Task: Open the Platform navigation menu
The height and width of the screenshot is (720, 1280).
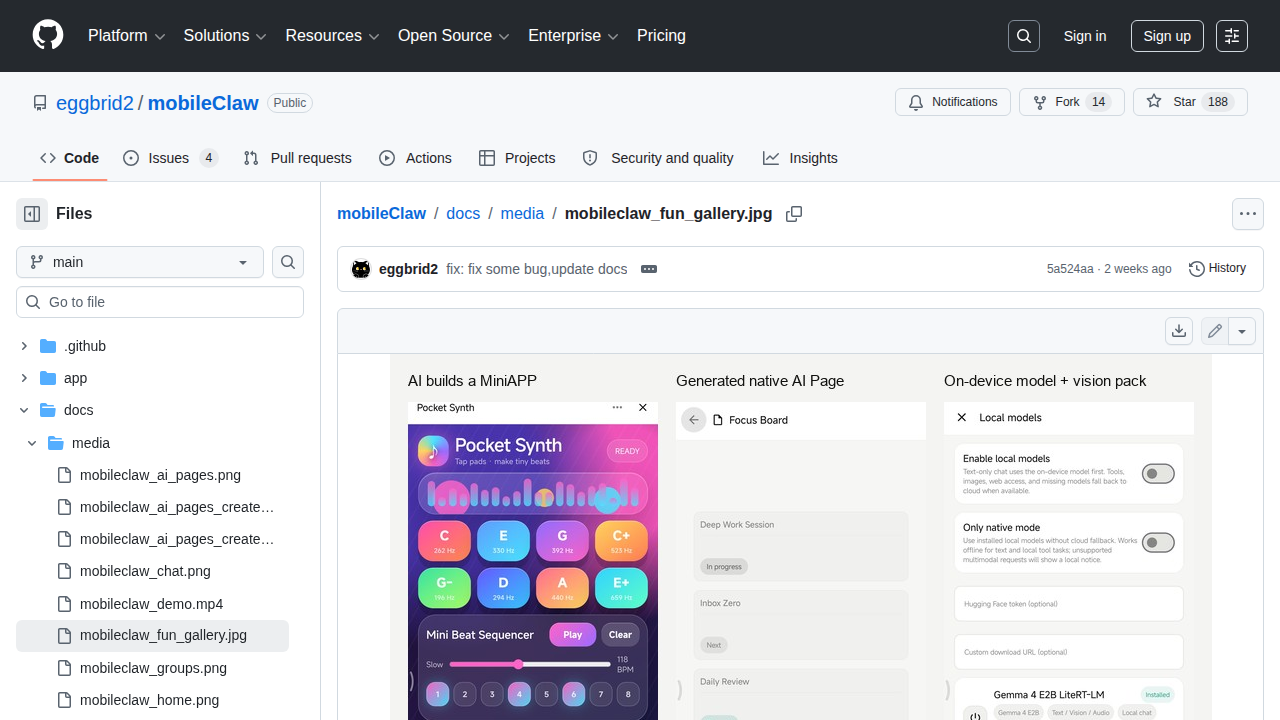Action: pyautogui.click(x=127, y=36)
